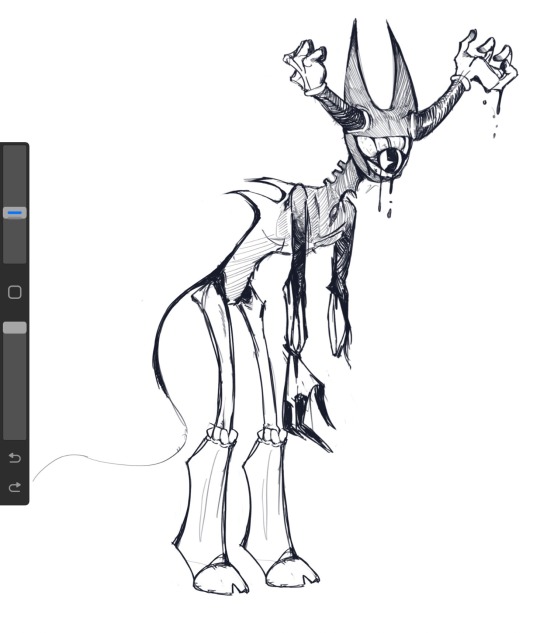The height and width of the screenshot is (633, 540).
Task: Tap the brush opacity slider handle
Action: click(15, 328)
